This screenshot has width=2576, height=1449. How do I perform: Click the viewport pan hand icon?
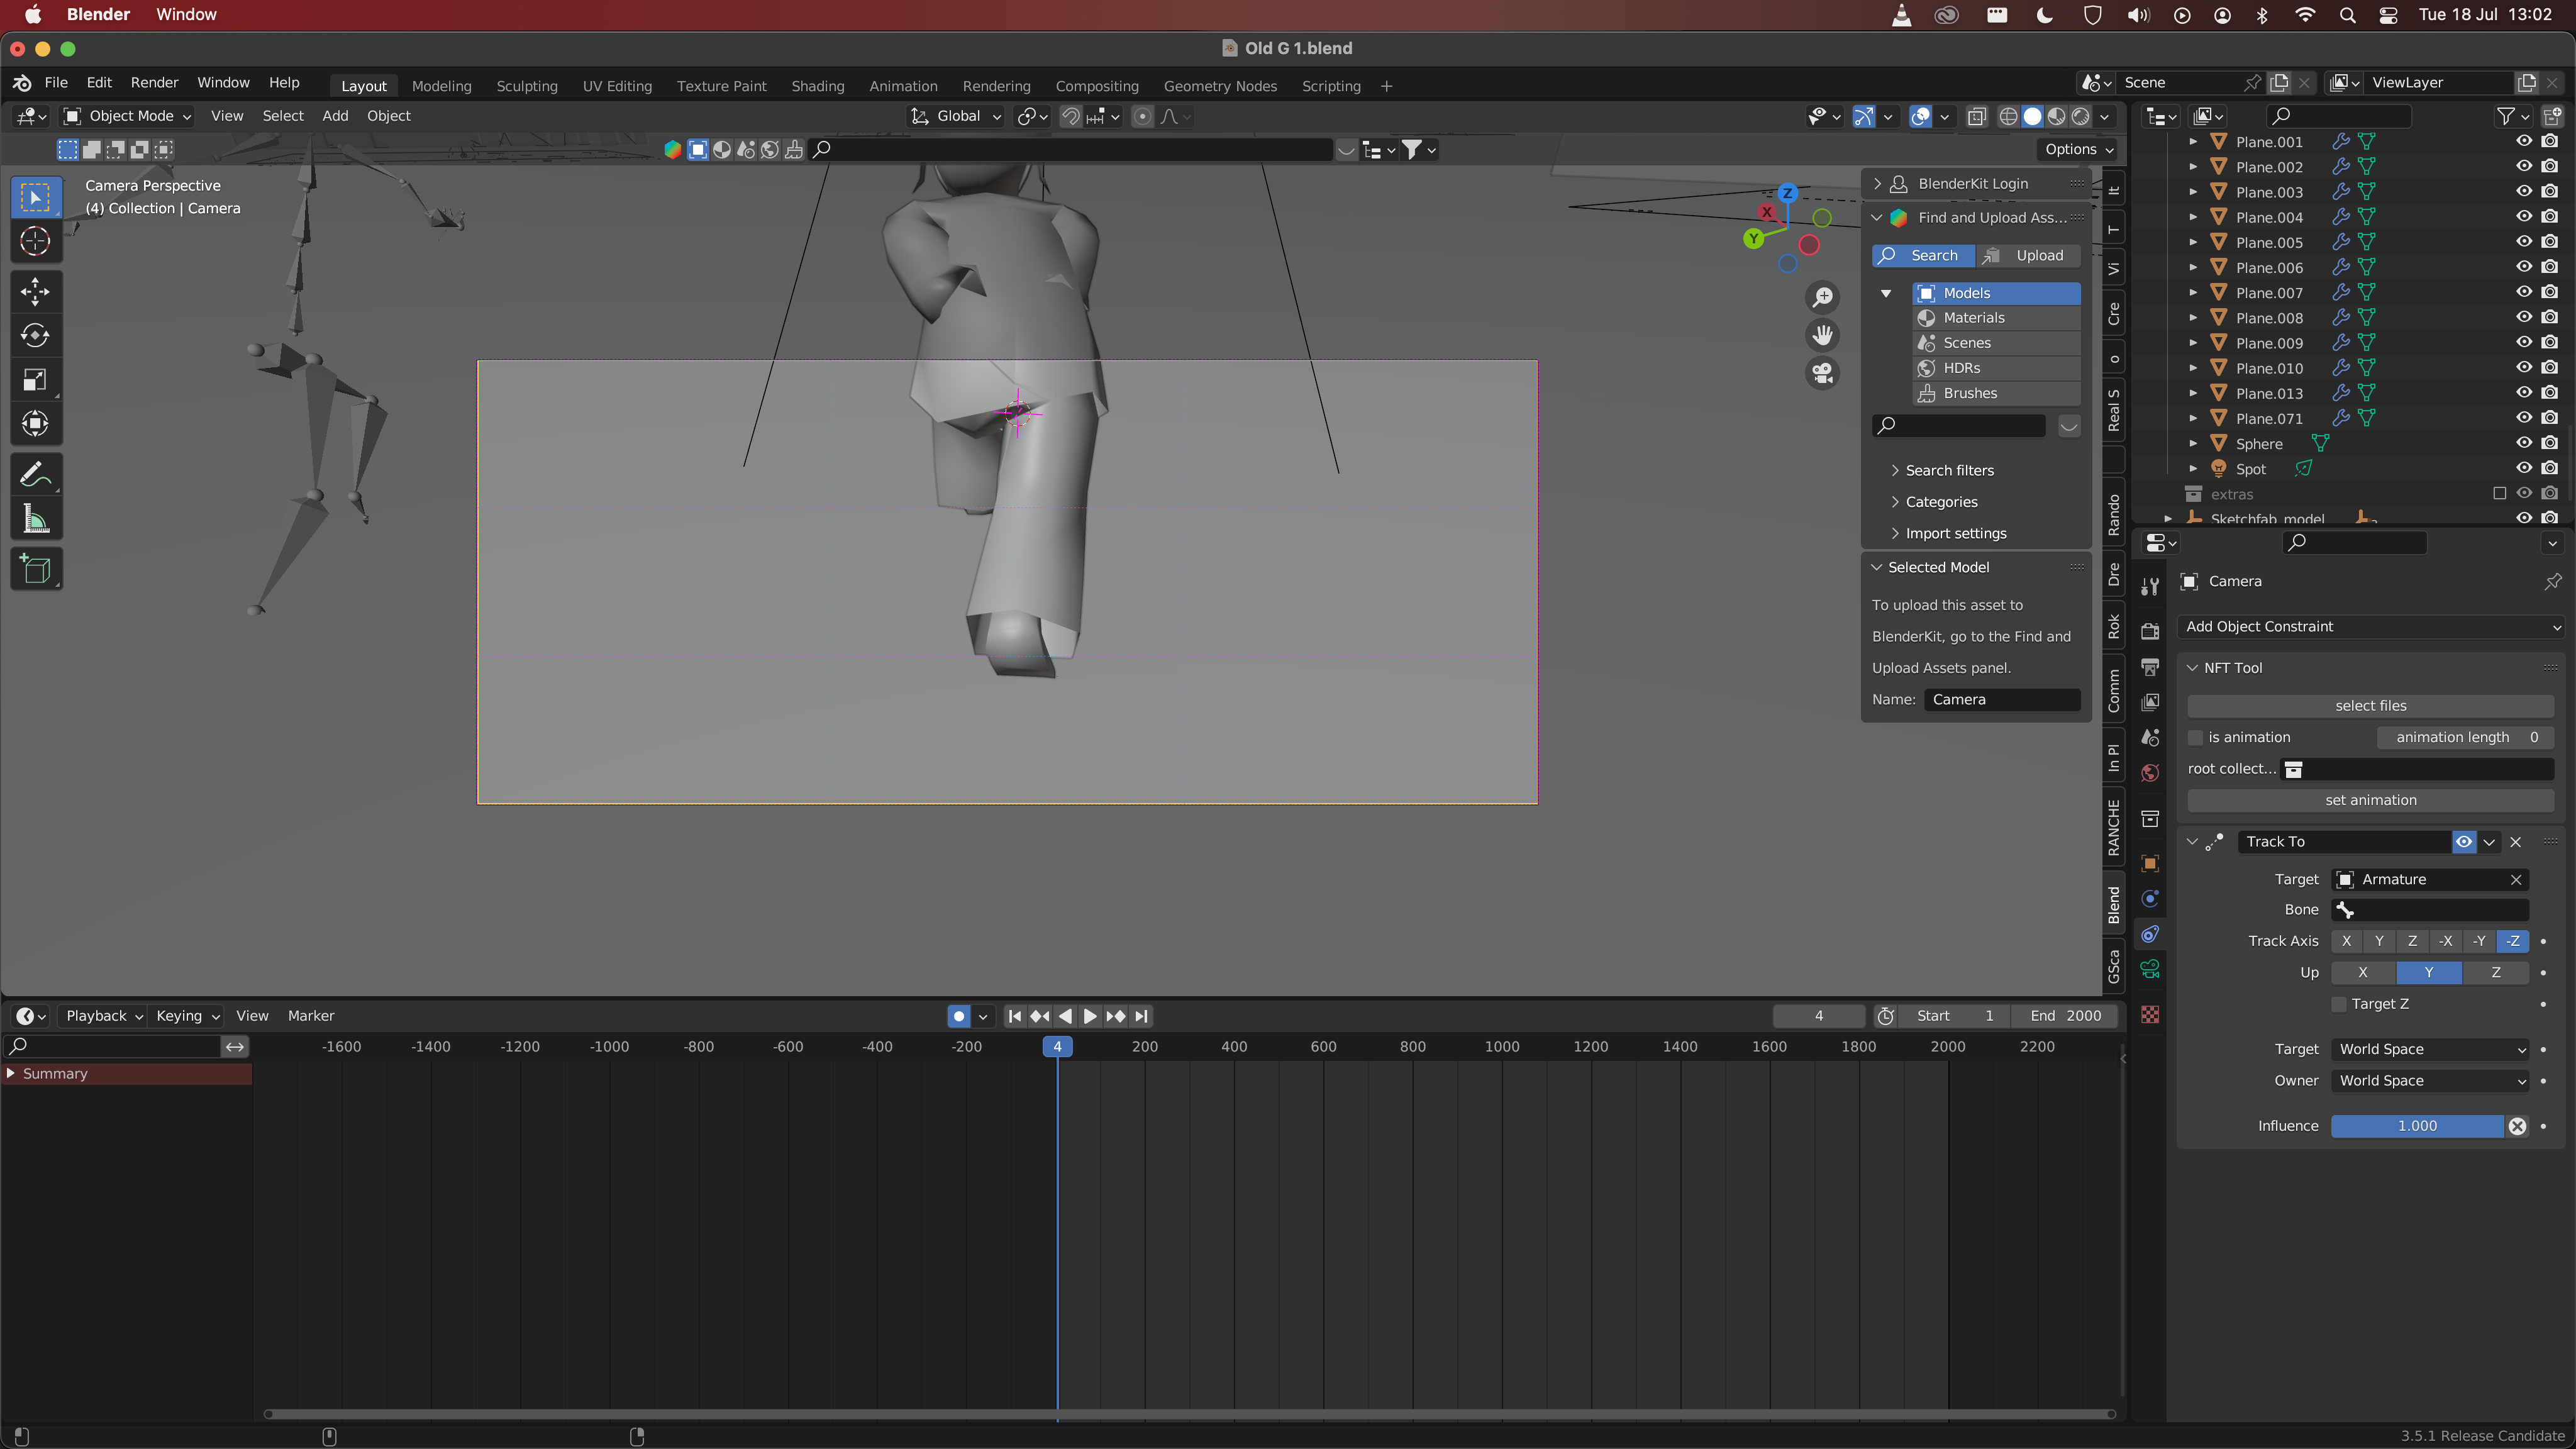coord(1823,335)
